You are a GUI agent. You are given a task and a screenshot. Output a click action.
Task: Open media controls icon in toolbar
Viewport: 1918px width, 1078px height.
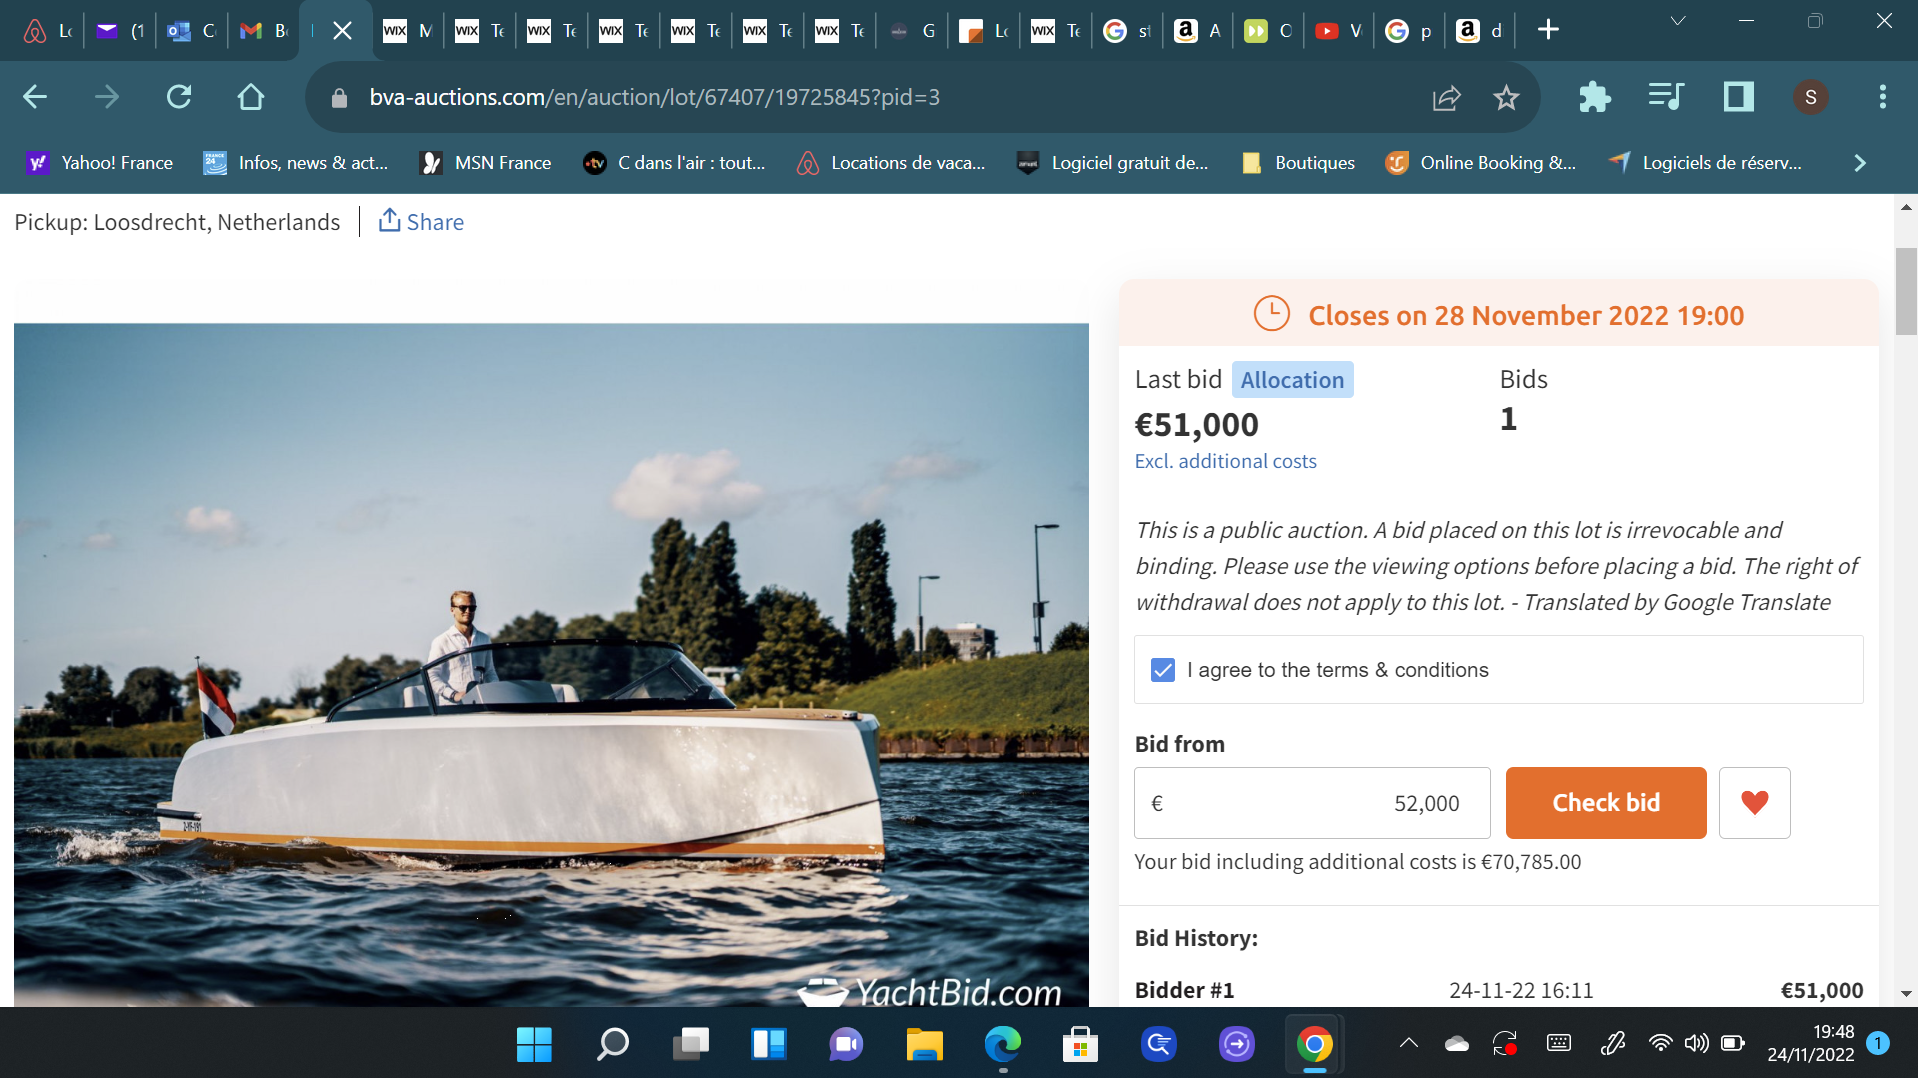pos(1666,97)
